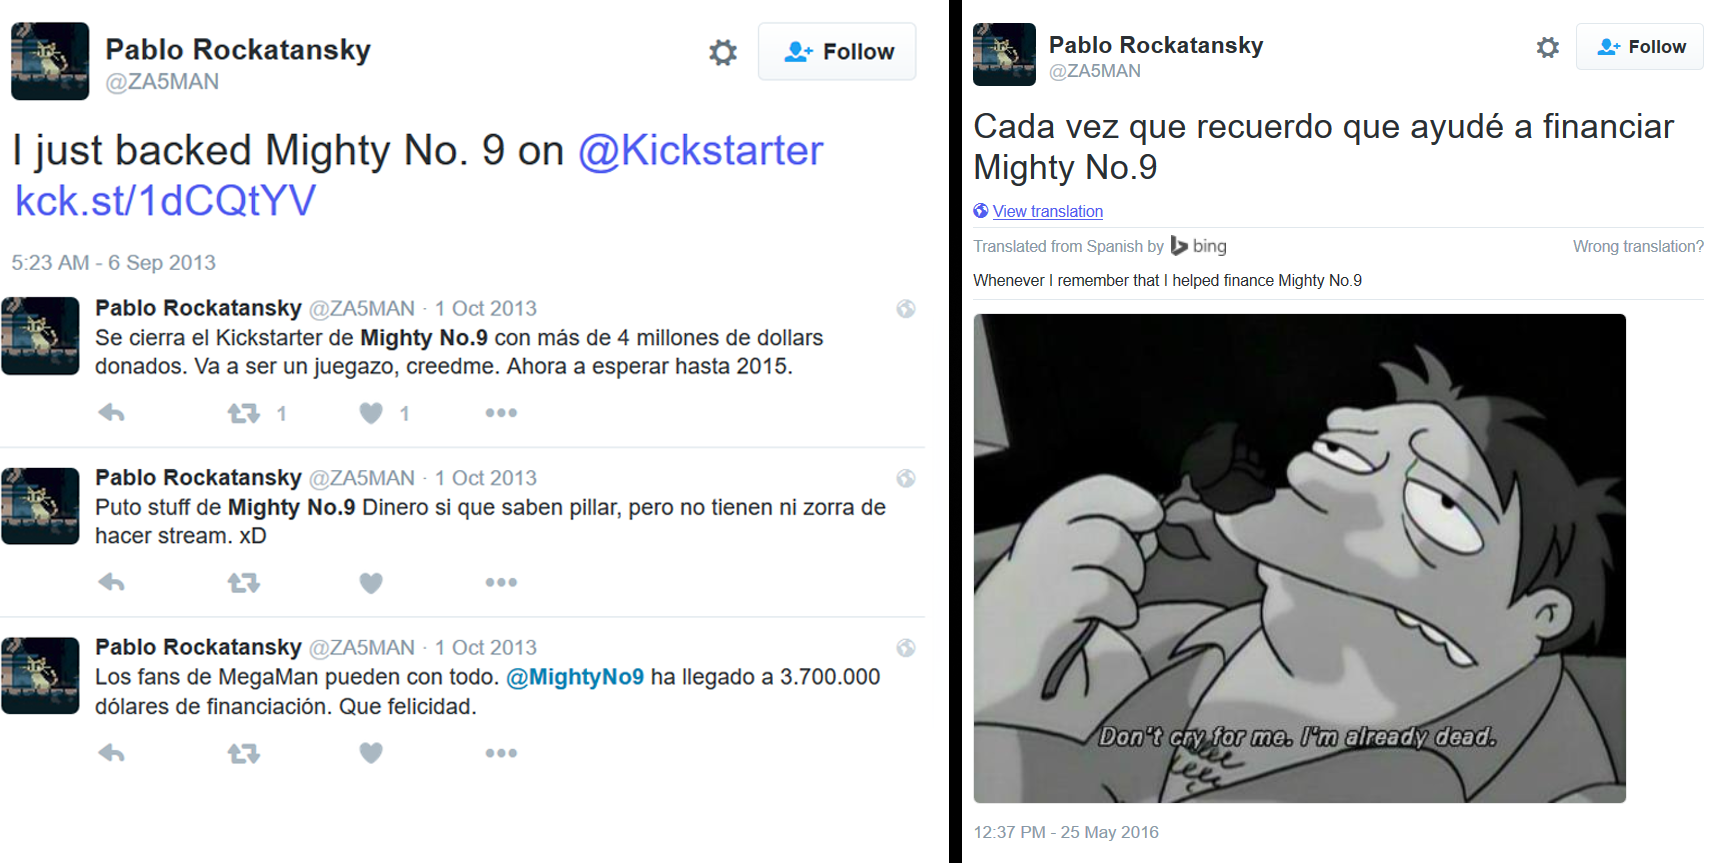This screenshot has height=863, width=1712.
Task: Open the black-and-white Barney meme image
Action: [1299, 558]
